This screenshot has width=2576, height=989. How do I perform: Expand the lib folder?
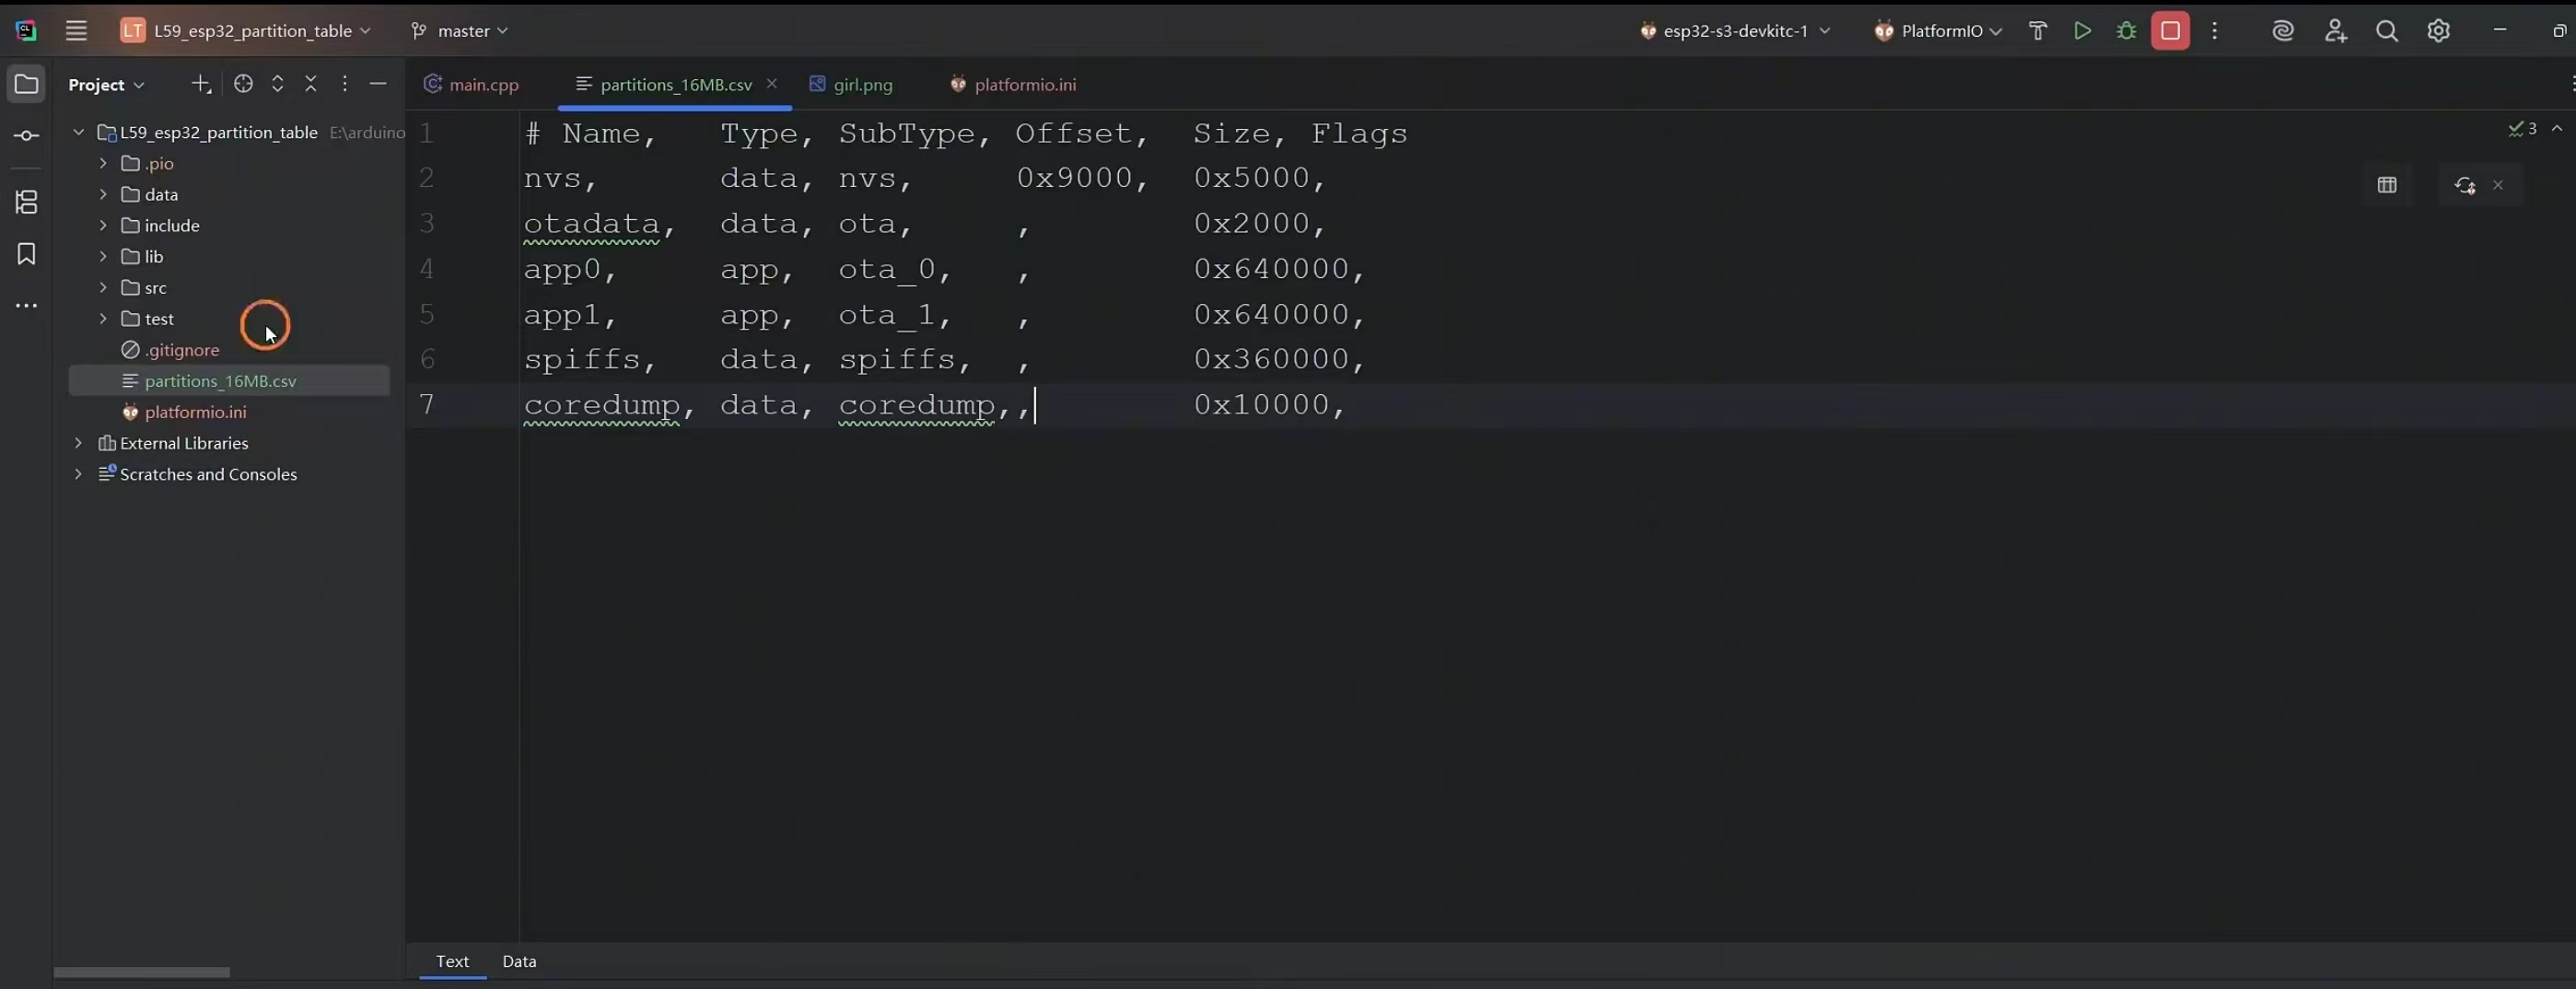click(103, 256)
